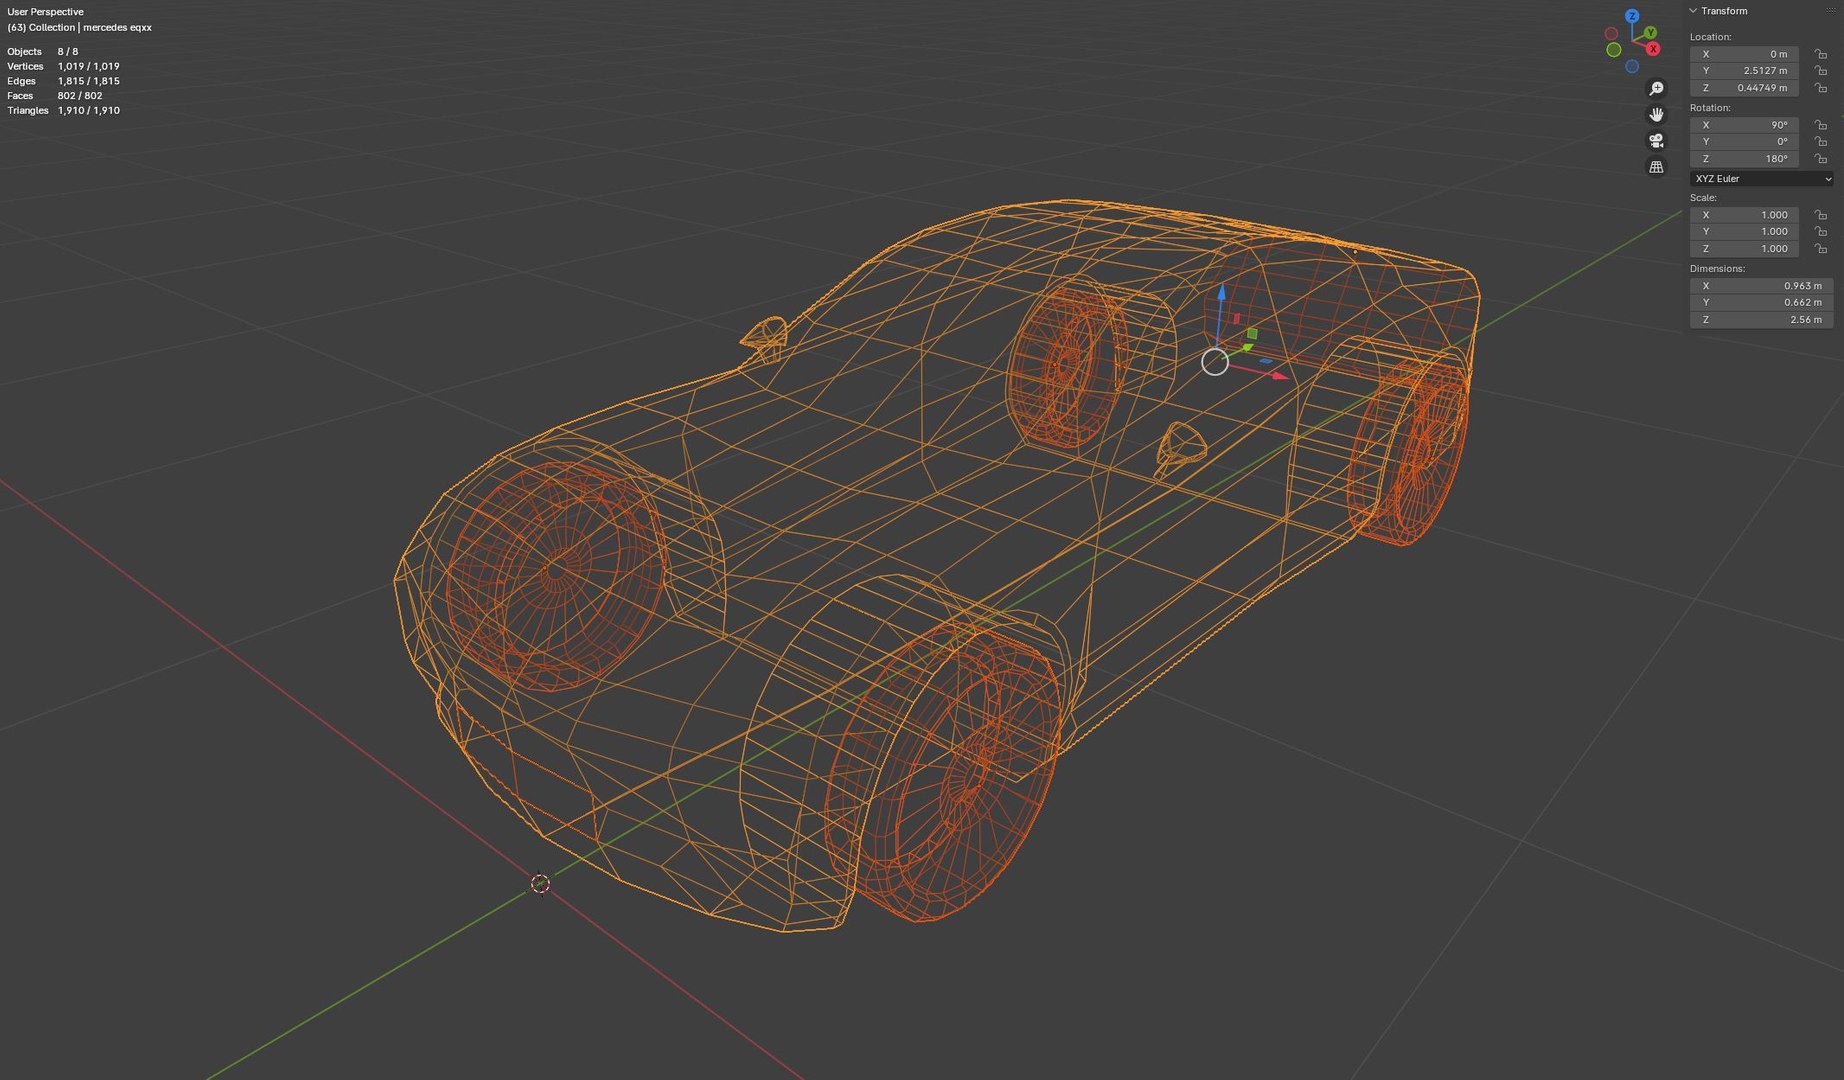1844x1080 pixels.
Task: Click the Location Z field showing 0.44749 m
Action: pyautogui.click(x=1744, y=88)
